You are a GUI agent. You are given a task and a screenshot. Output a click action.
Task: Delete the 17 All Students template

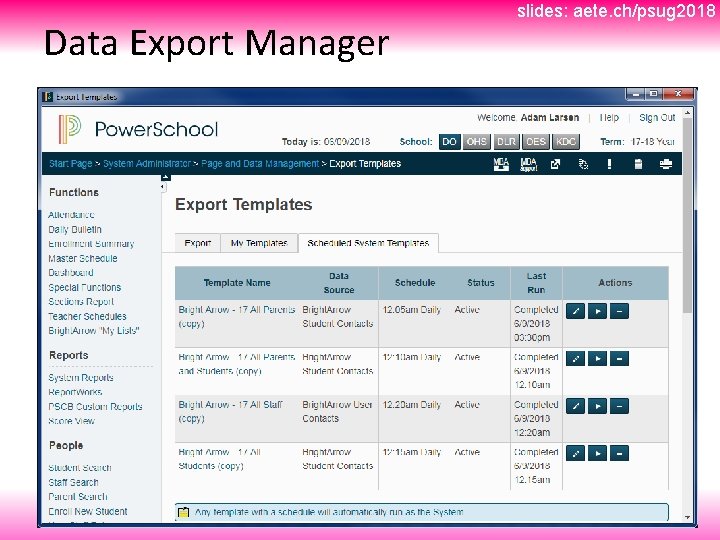pos(619,453)
